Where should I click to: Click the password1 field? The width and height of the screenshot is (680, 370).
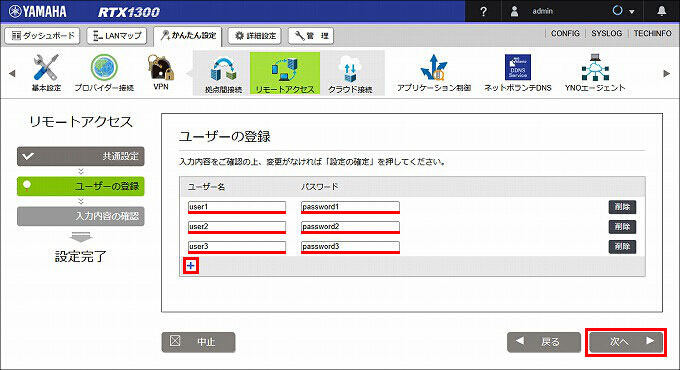(x=350, y=207)
